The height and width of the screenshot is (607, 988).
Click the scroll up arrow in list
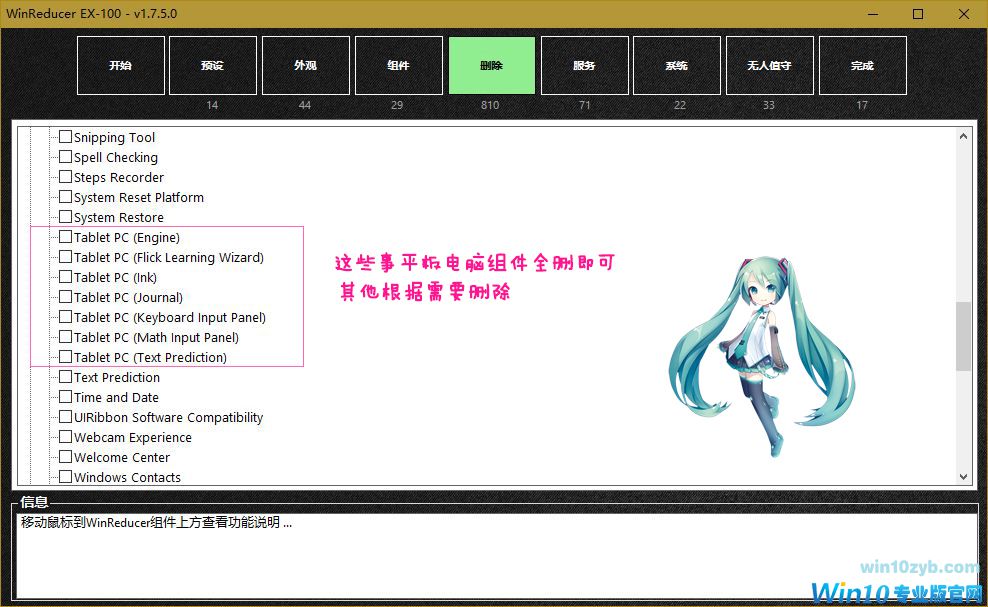tap(964, 136)
